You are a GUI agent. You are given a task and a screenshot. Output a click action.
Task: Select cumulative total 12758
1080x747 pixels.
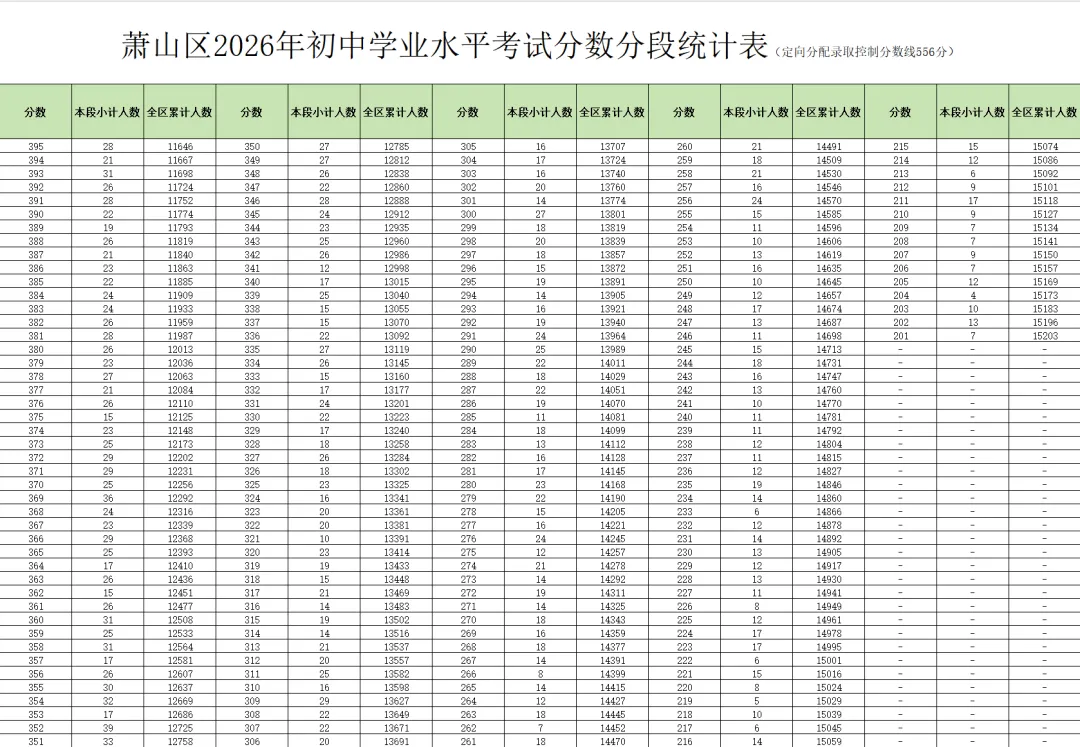coord(180,741)
